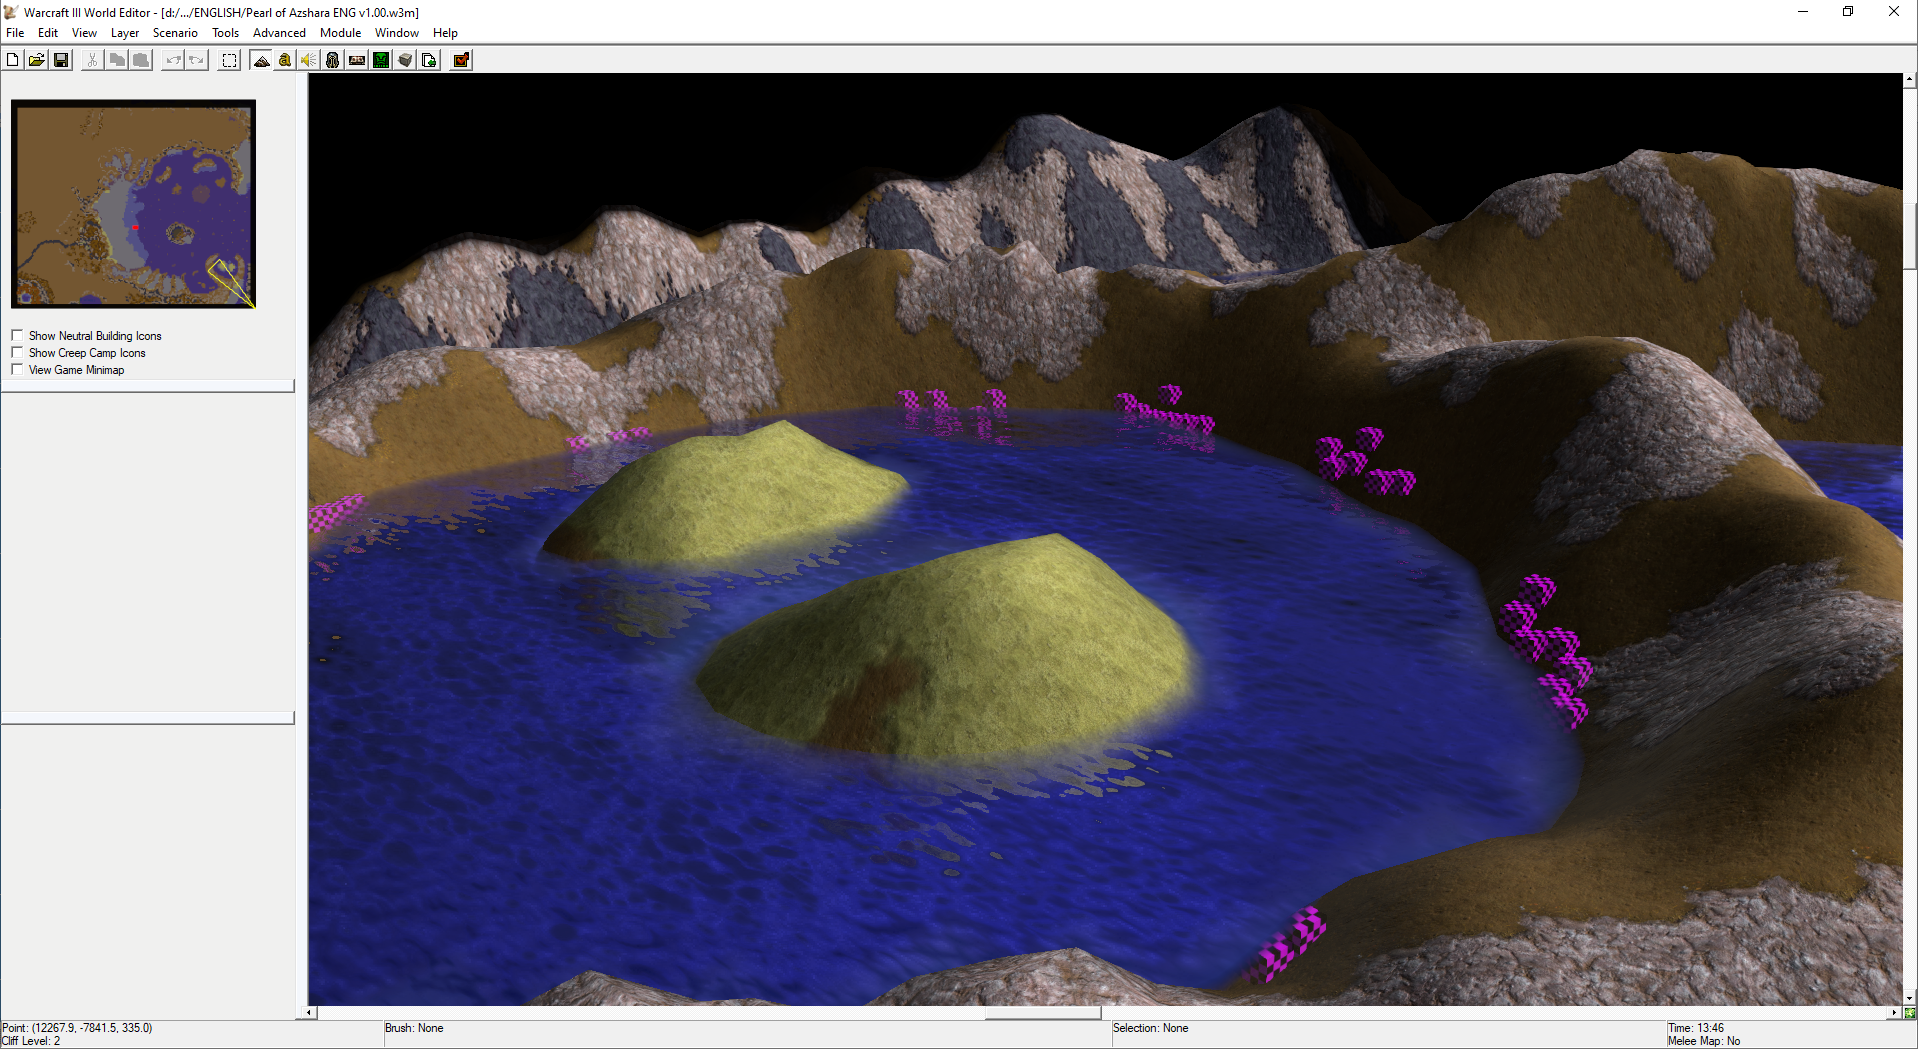Open the Trigger Editor 'a' icon
The width and height of the screenshot is (1918, 1049).
click(x=285, y=60)
